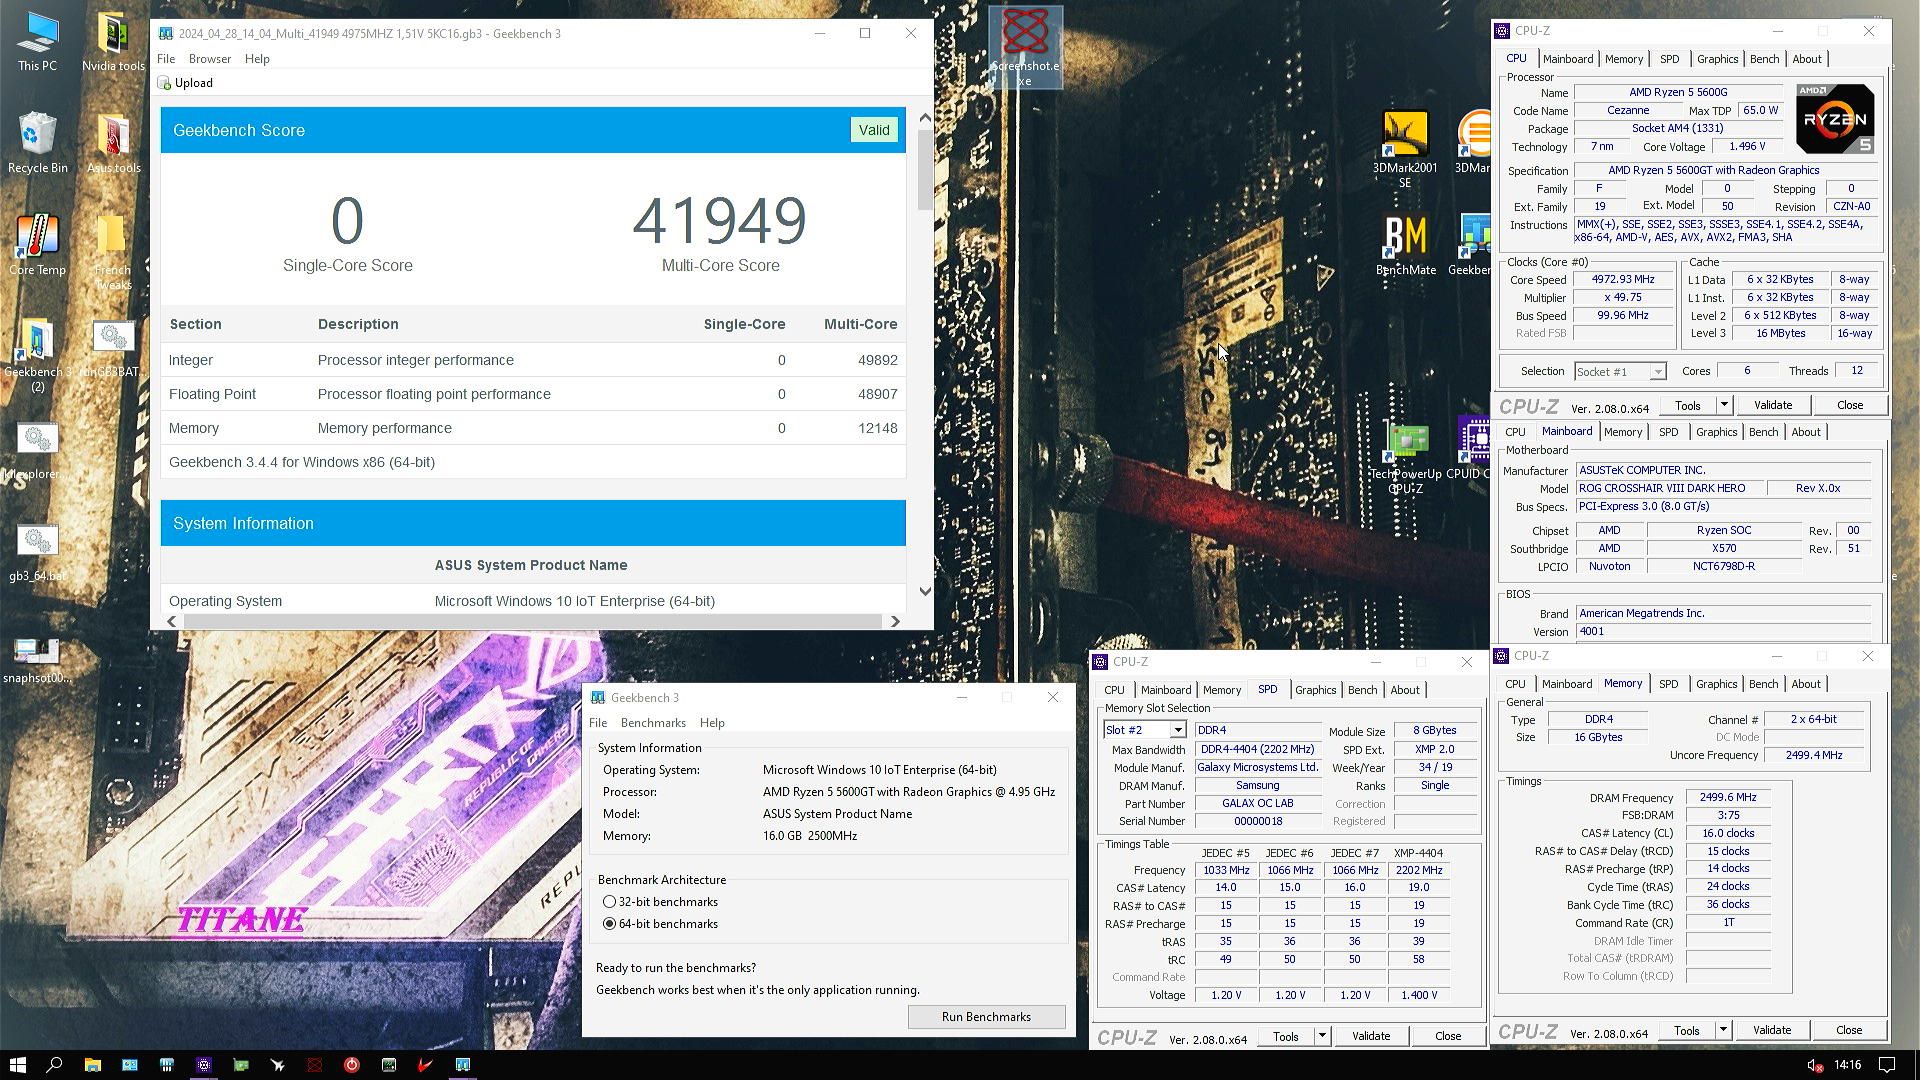Screen dimensions: 1920x1080
Task: Click the green GPU-Z taskbar icon
Action: 241,1065
